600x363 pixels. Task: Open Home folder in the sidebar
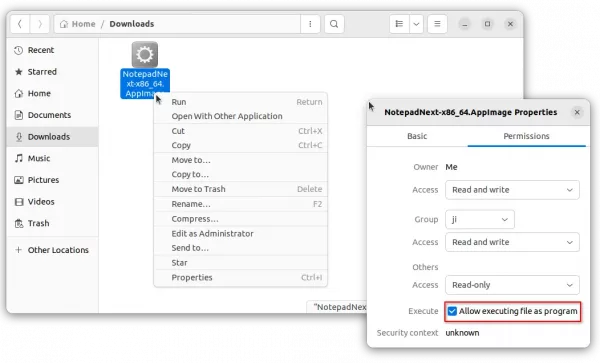52,93
